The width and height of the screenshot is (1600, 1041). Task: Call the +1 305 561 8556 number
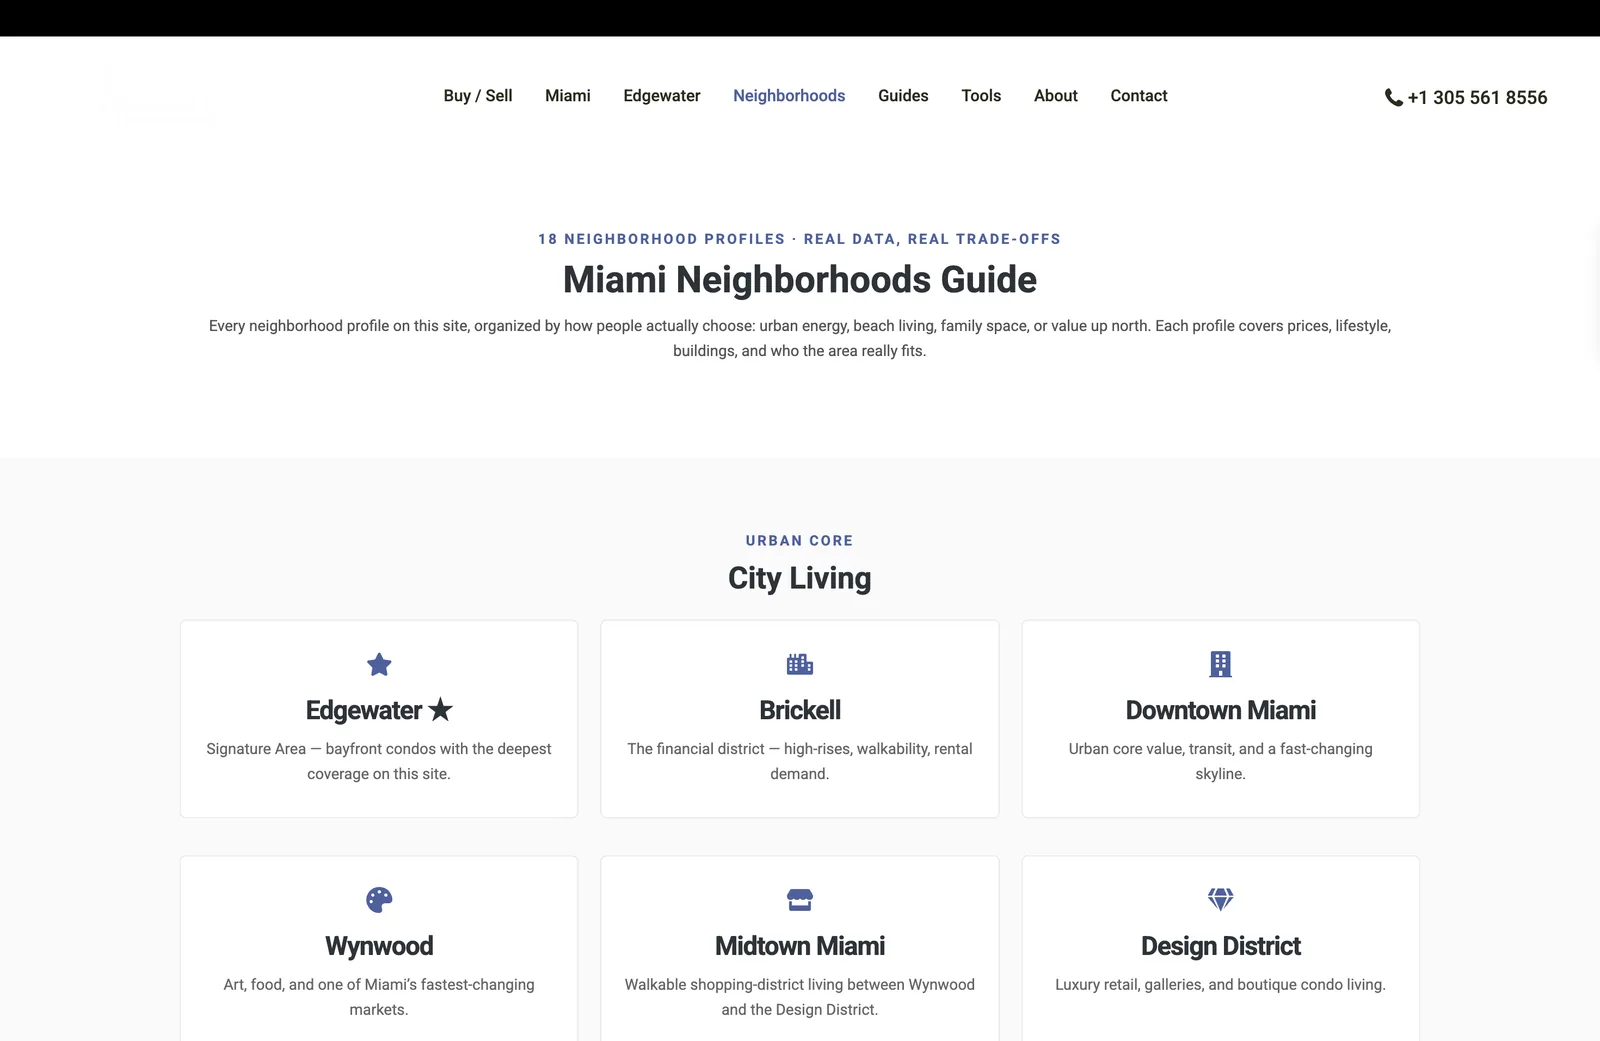(1477, 97)
